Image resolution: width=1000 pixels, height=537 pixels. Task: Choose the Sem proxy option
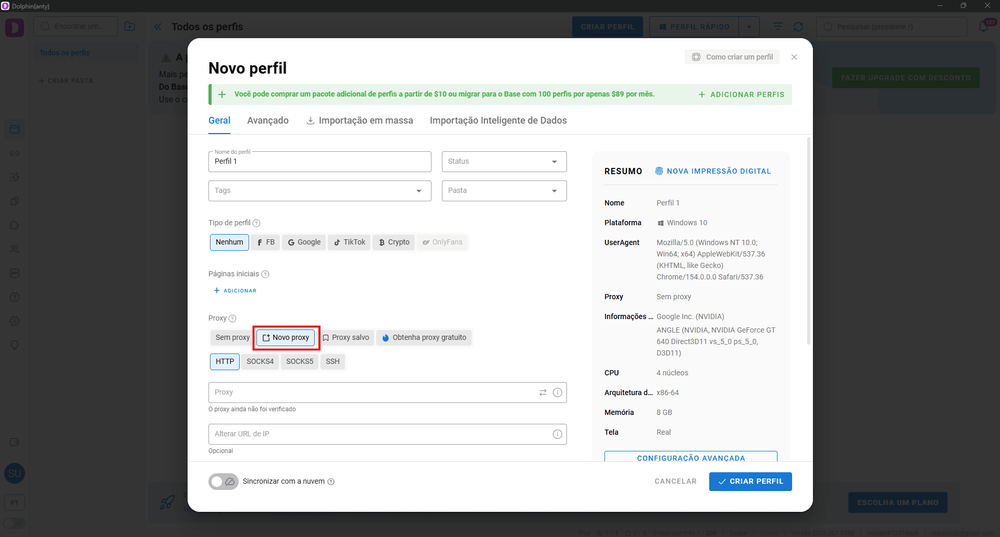(x=231, y=337)
